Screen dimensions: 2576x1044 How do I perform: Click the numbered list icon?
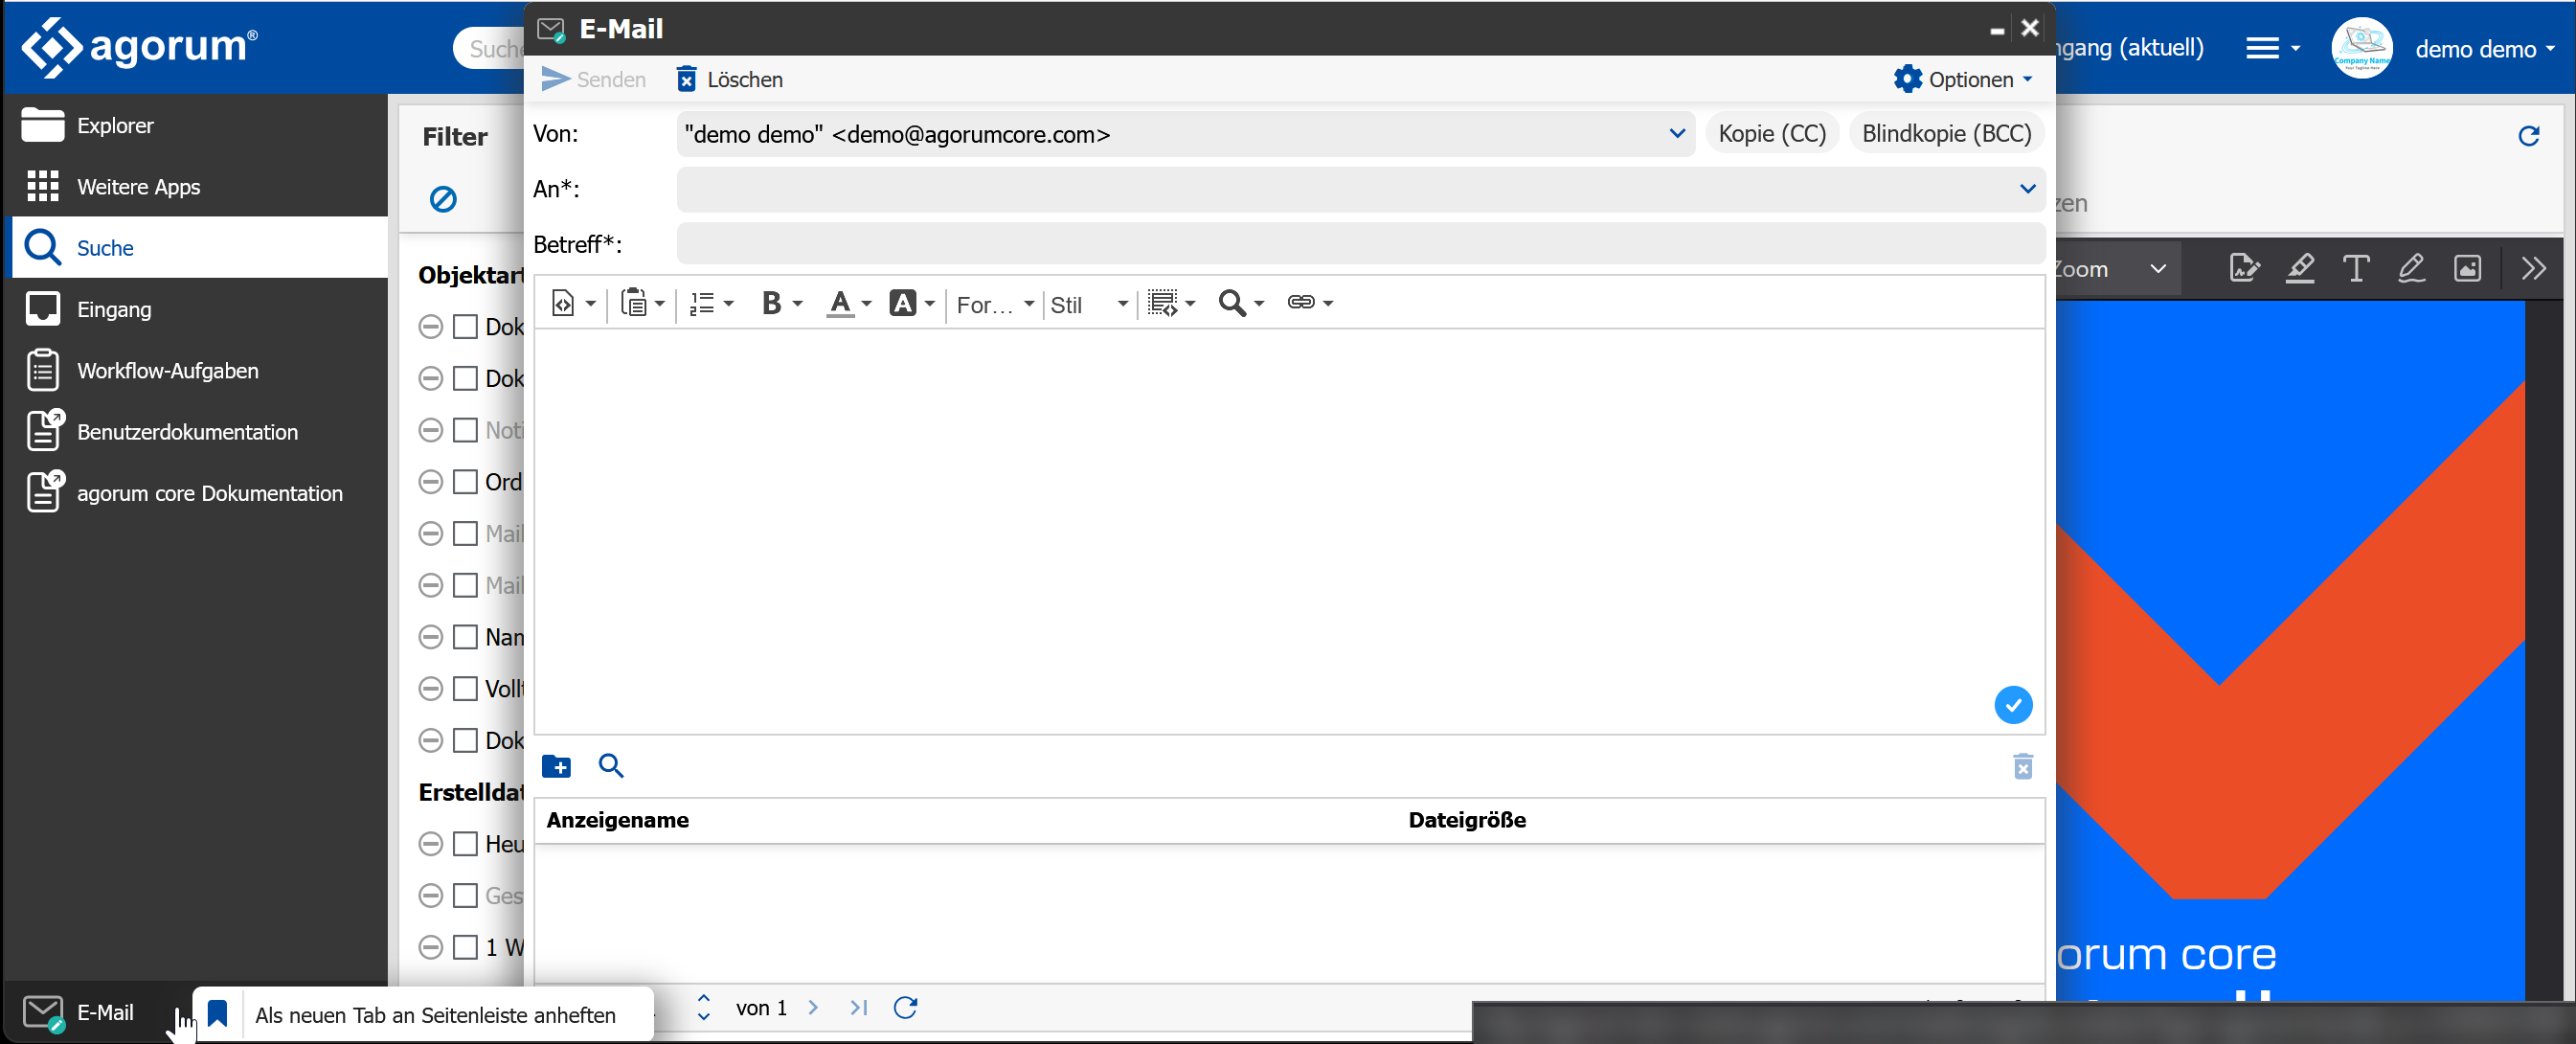pyautogui.click(x=702, y=303)
